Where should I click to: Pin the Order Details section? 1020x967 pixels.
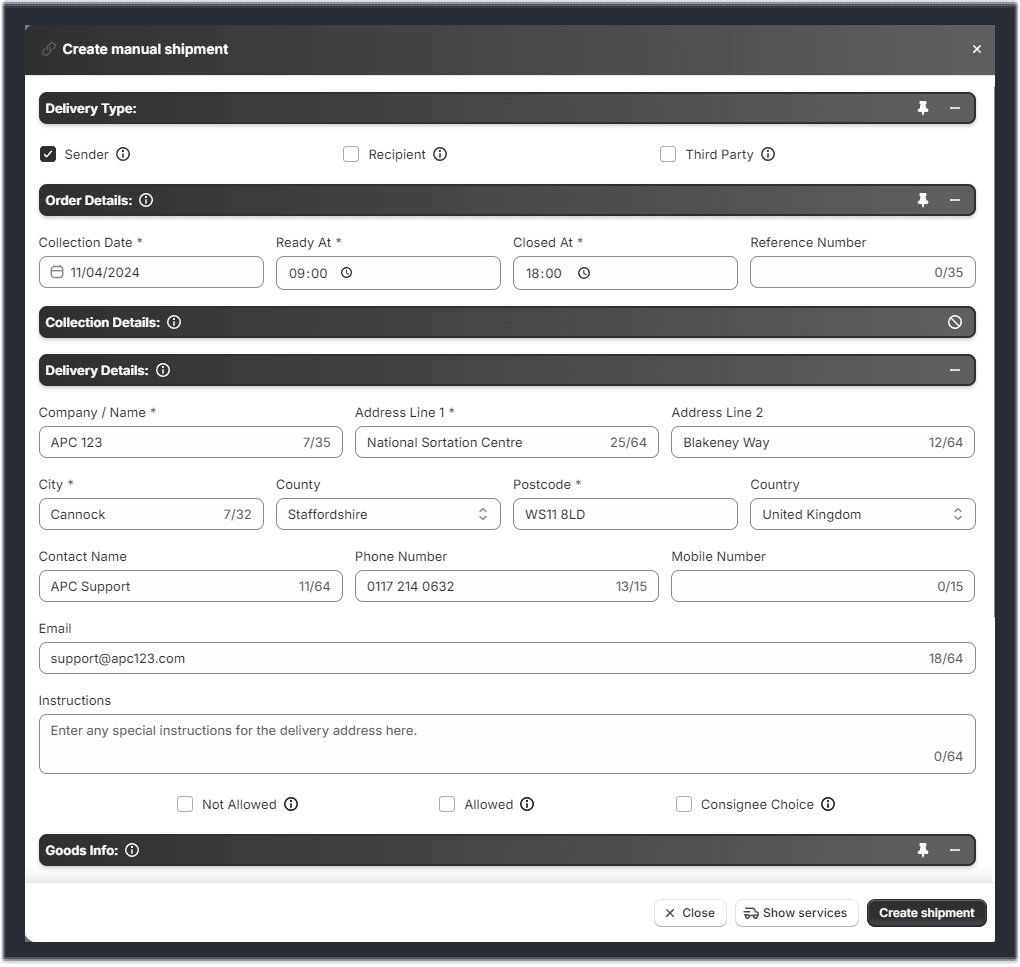[922, 200]
